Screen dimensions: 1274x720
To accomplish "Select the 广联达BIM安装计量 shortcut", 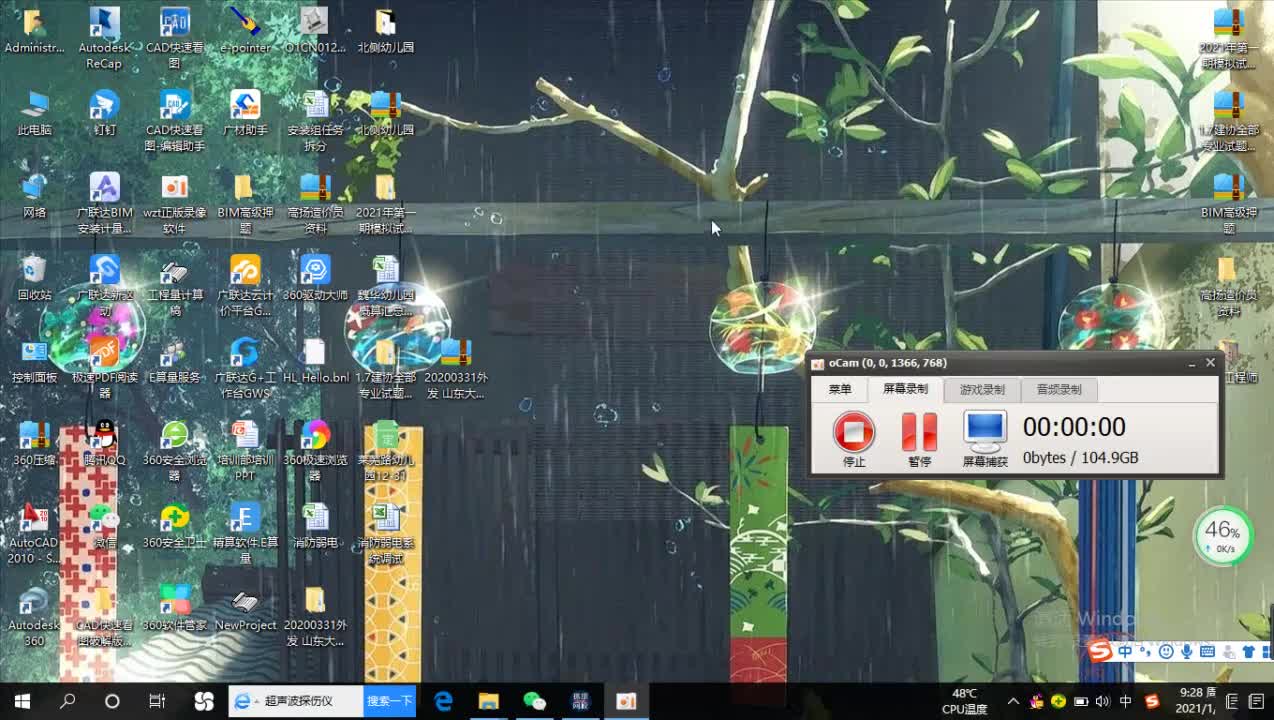I will (x=104, y=204).
